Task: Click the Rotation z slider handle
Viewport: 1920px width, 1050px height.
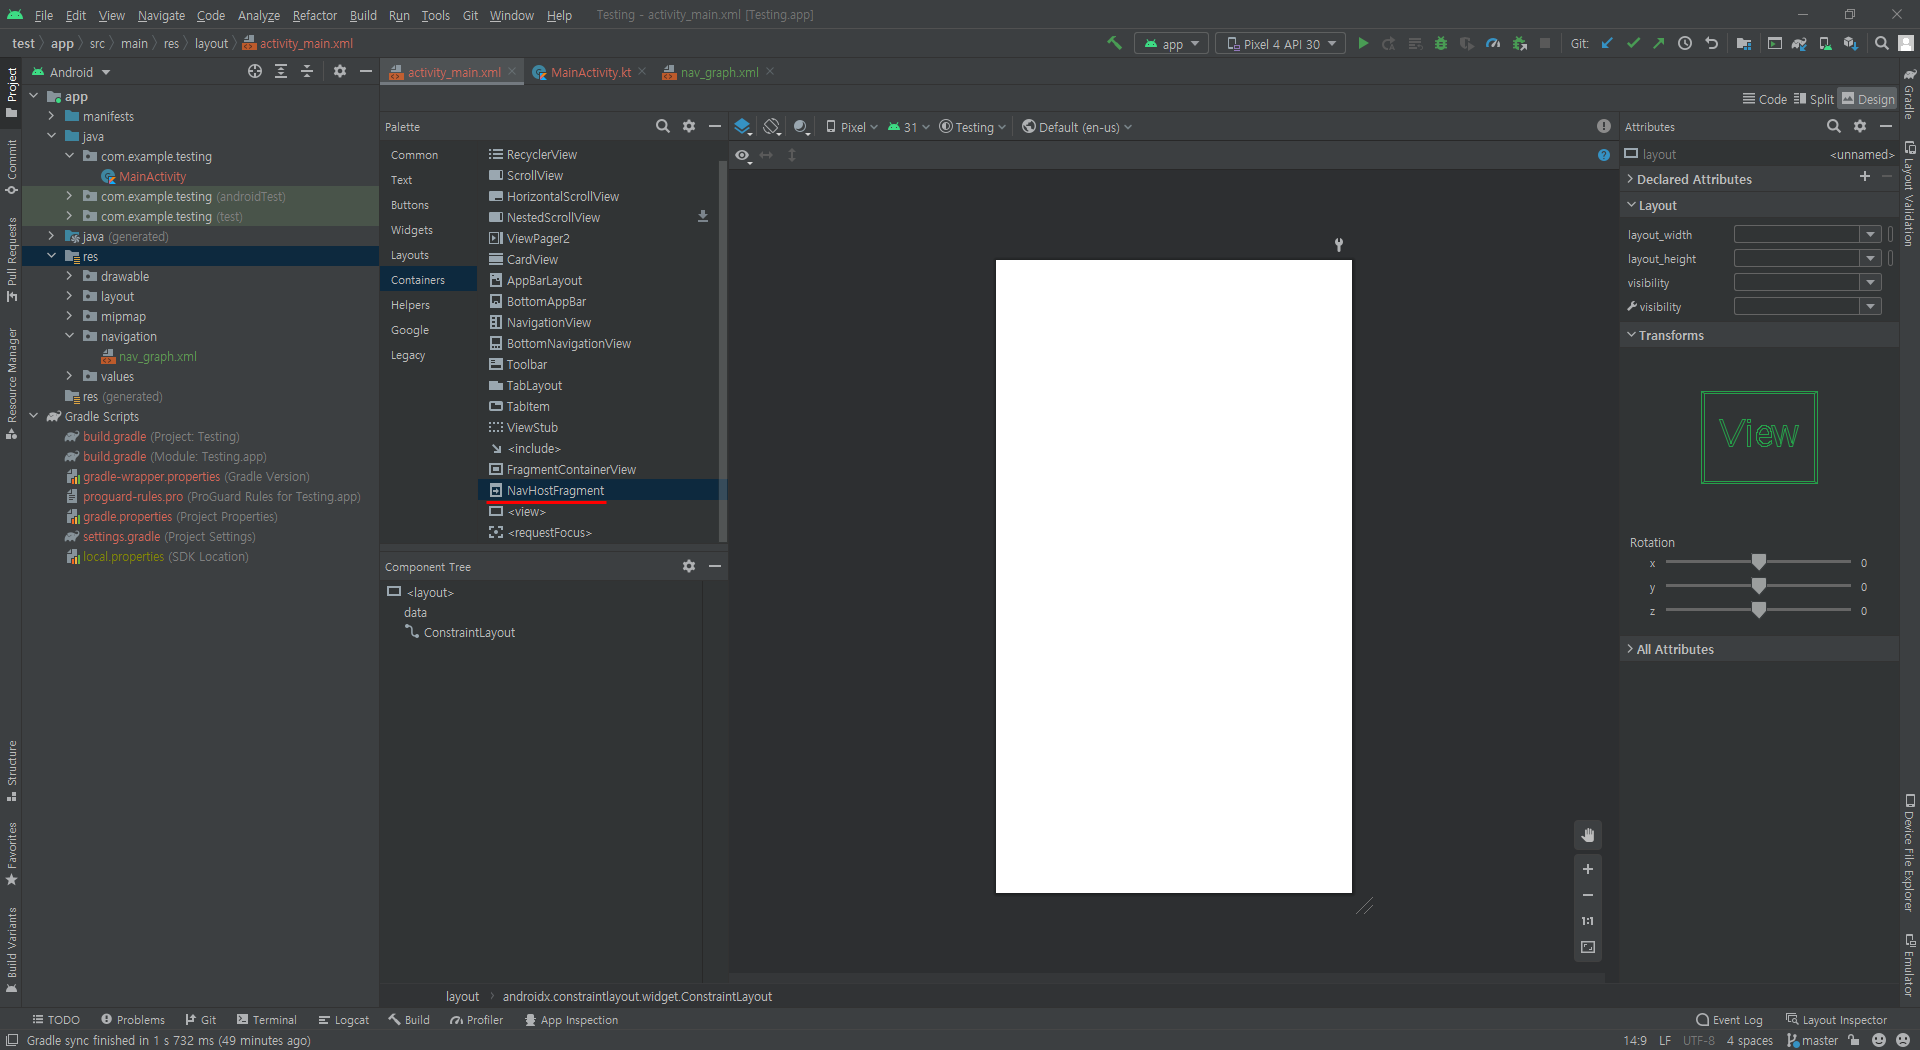Action: pyautogui.click(x=1759, y=610)
